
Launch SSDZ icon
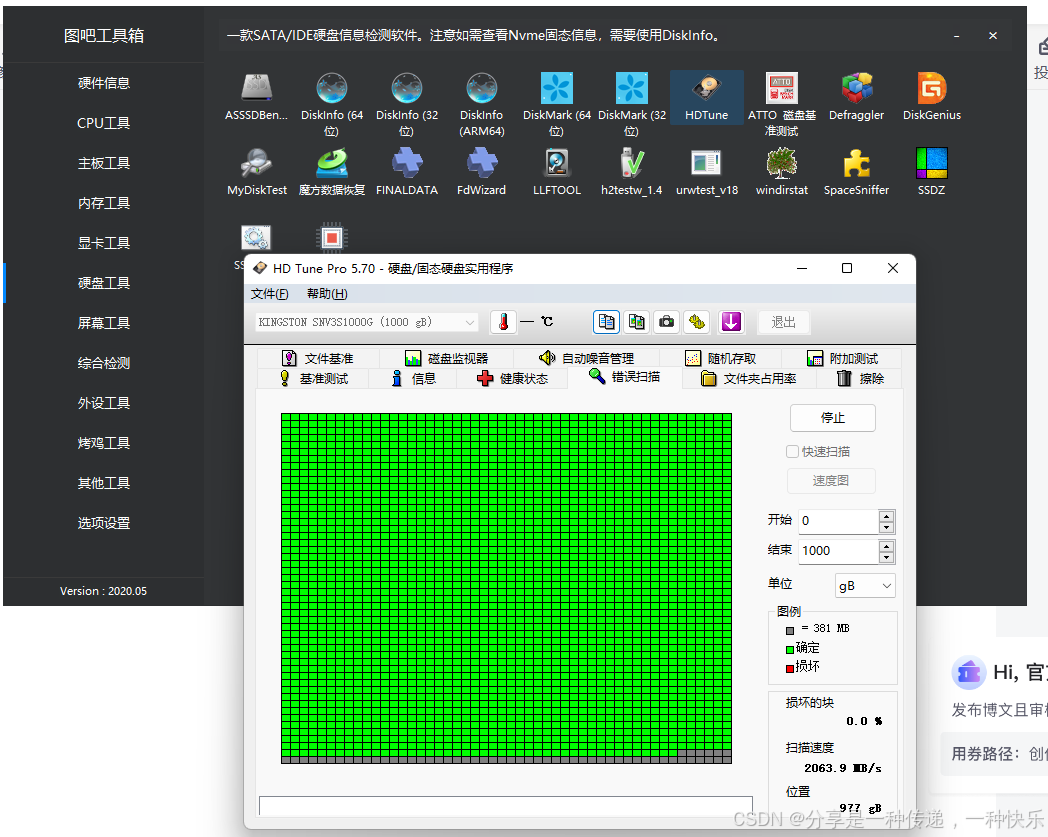tap(932, 163)
